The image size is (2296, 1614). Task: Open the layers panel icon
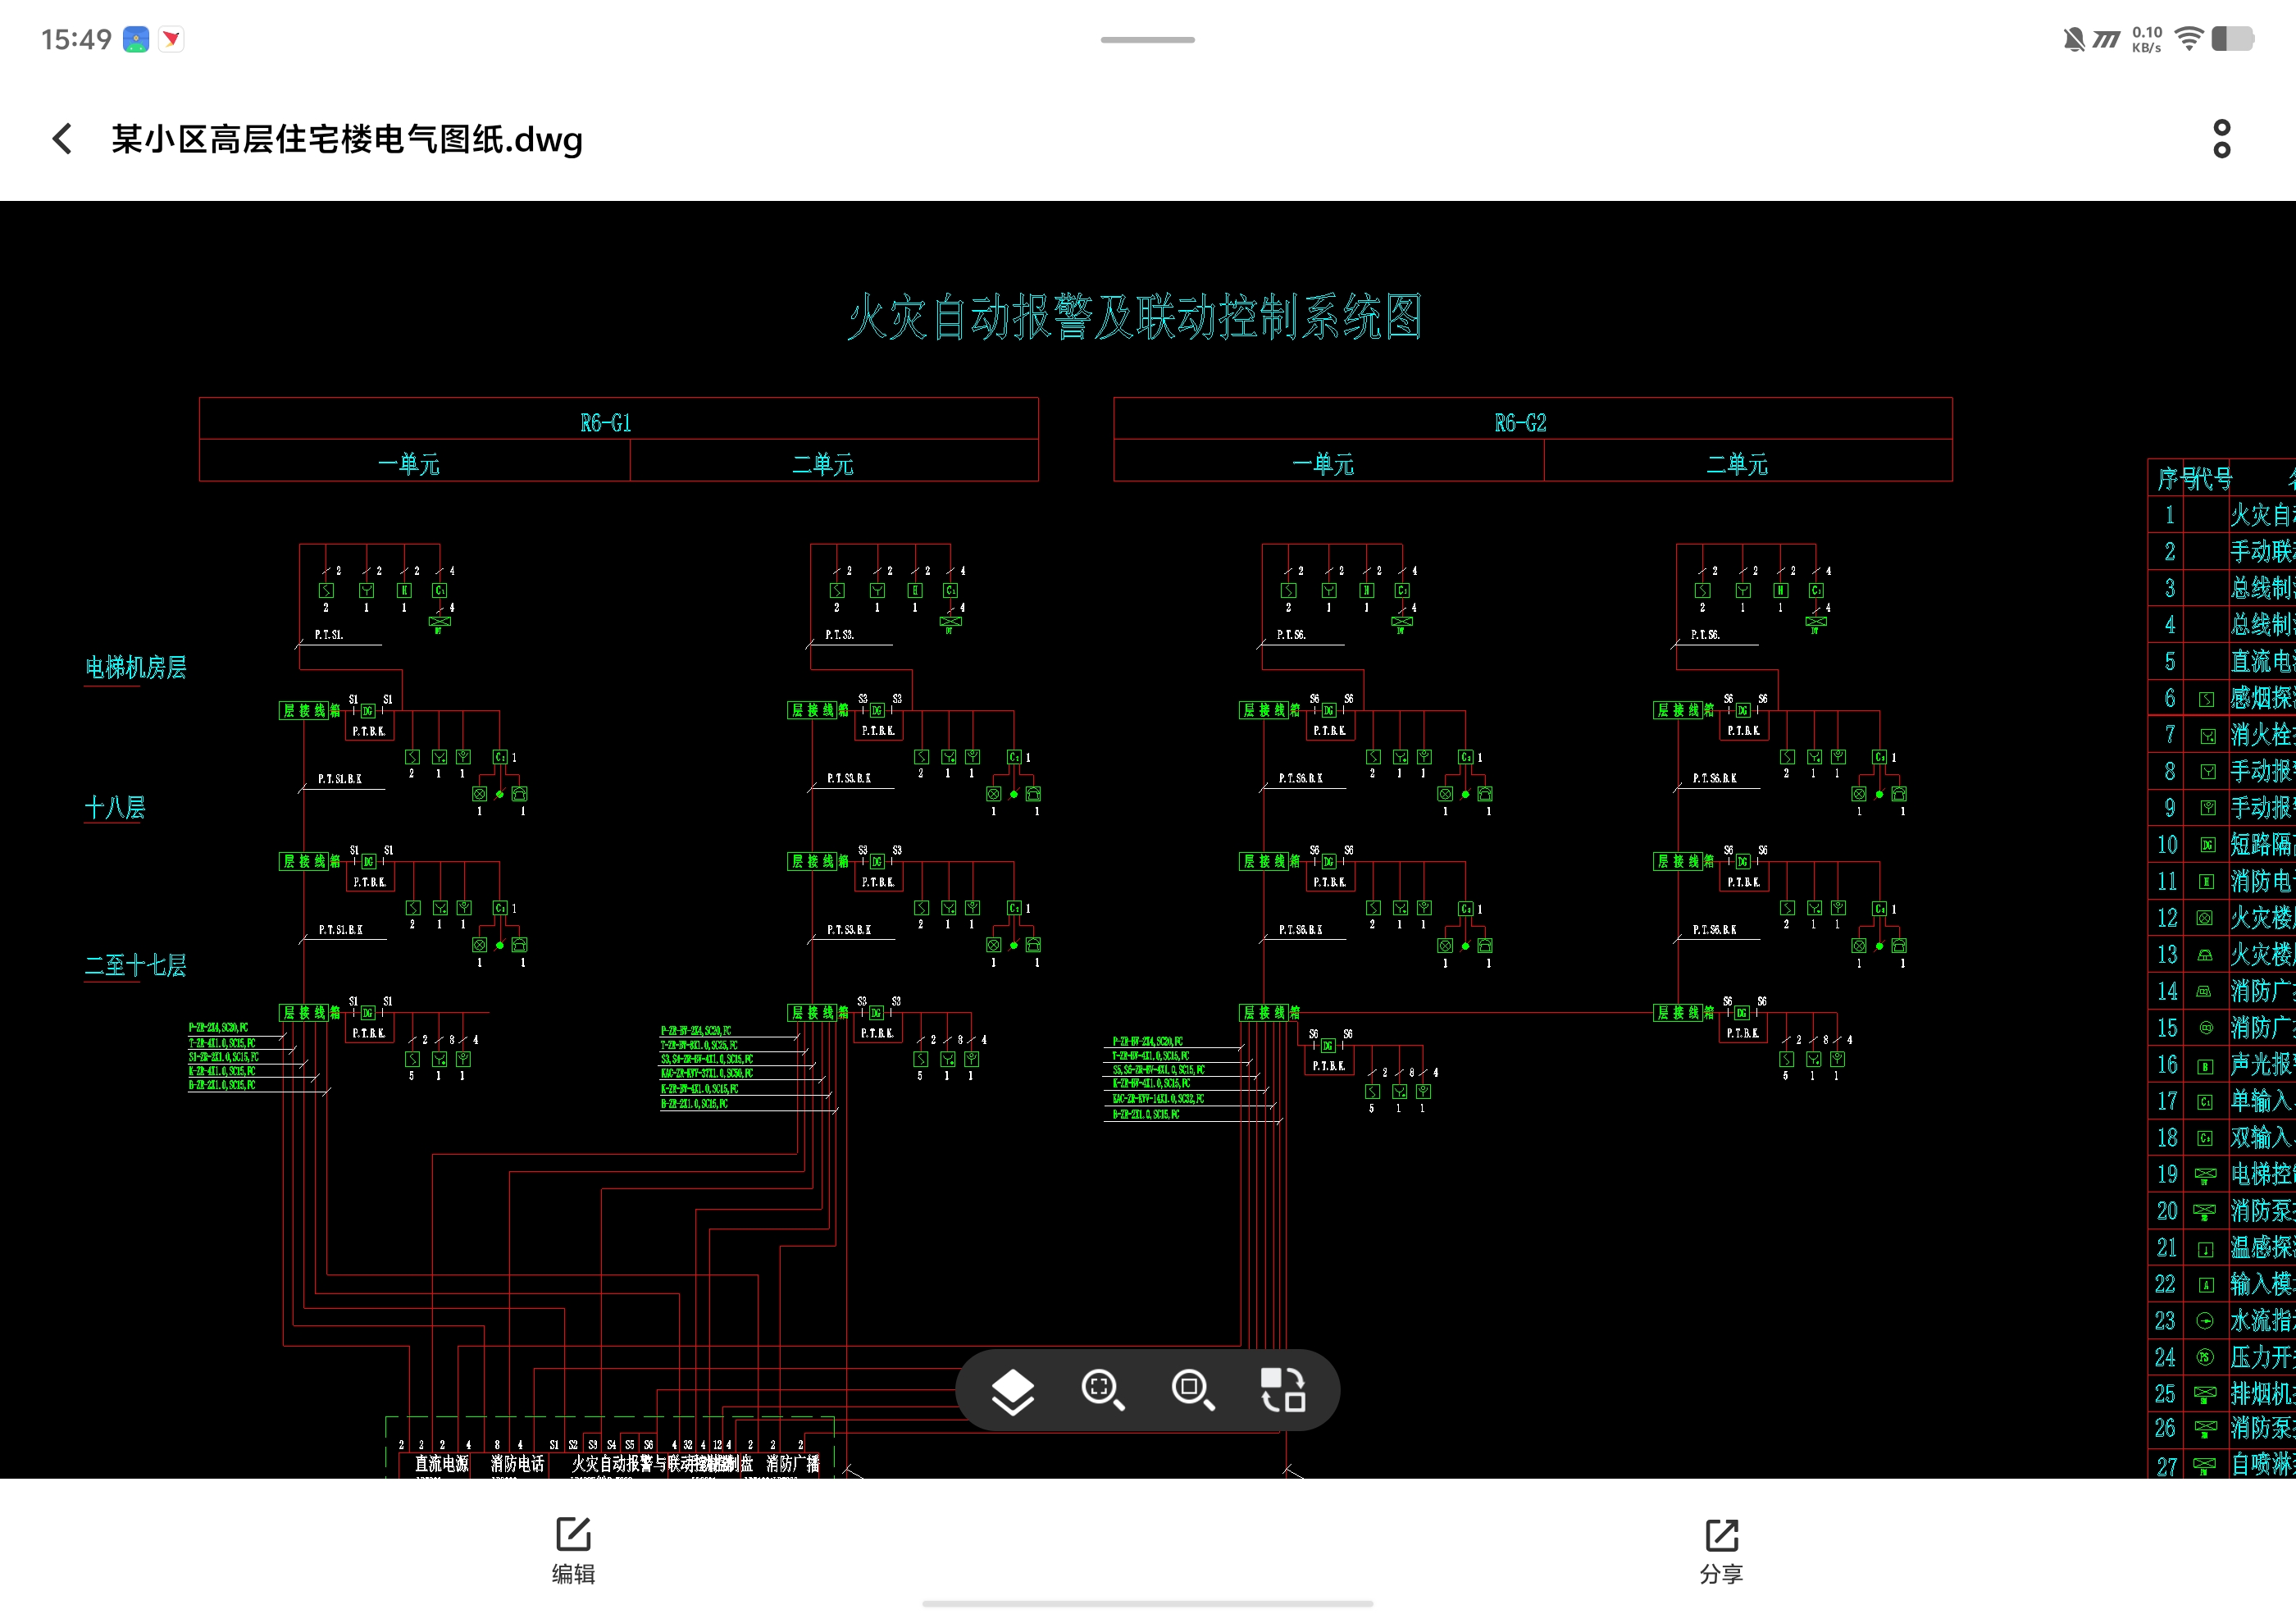click(x=1012, y=1390)
